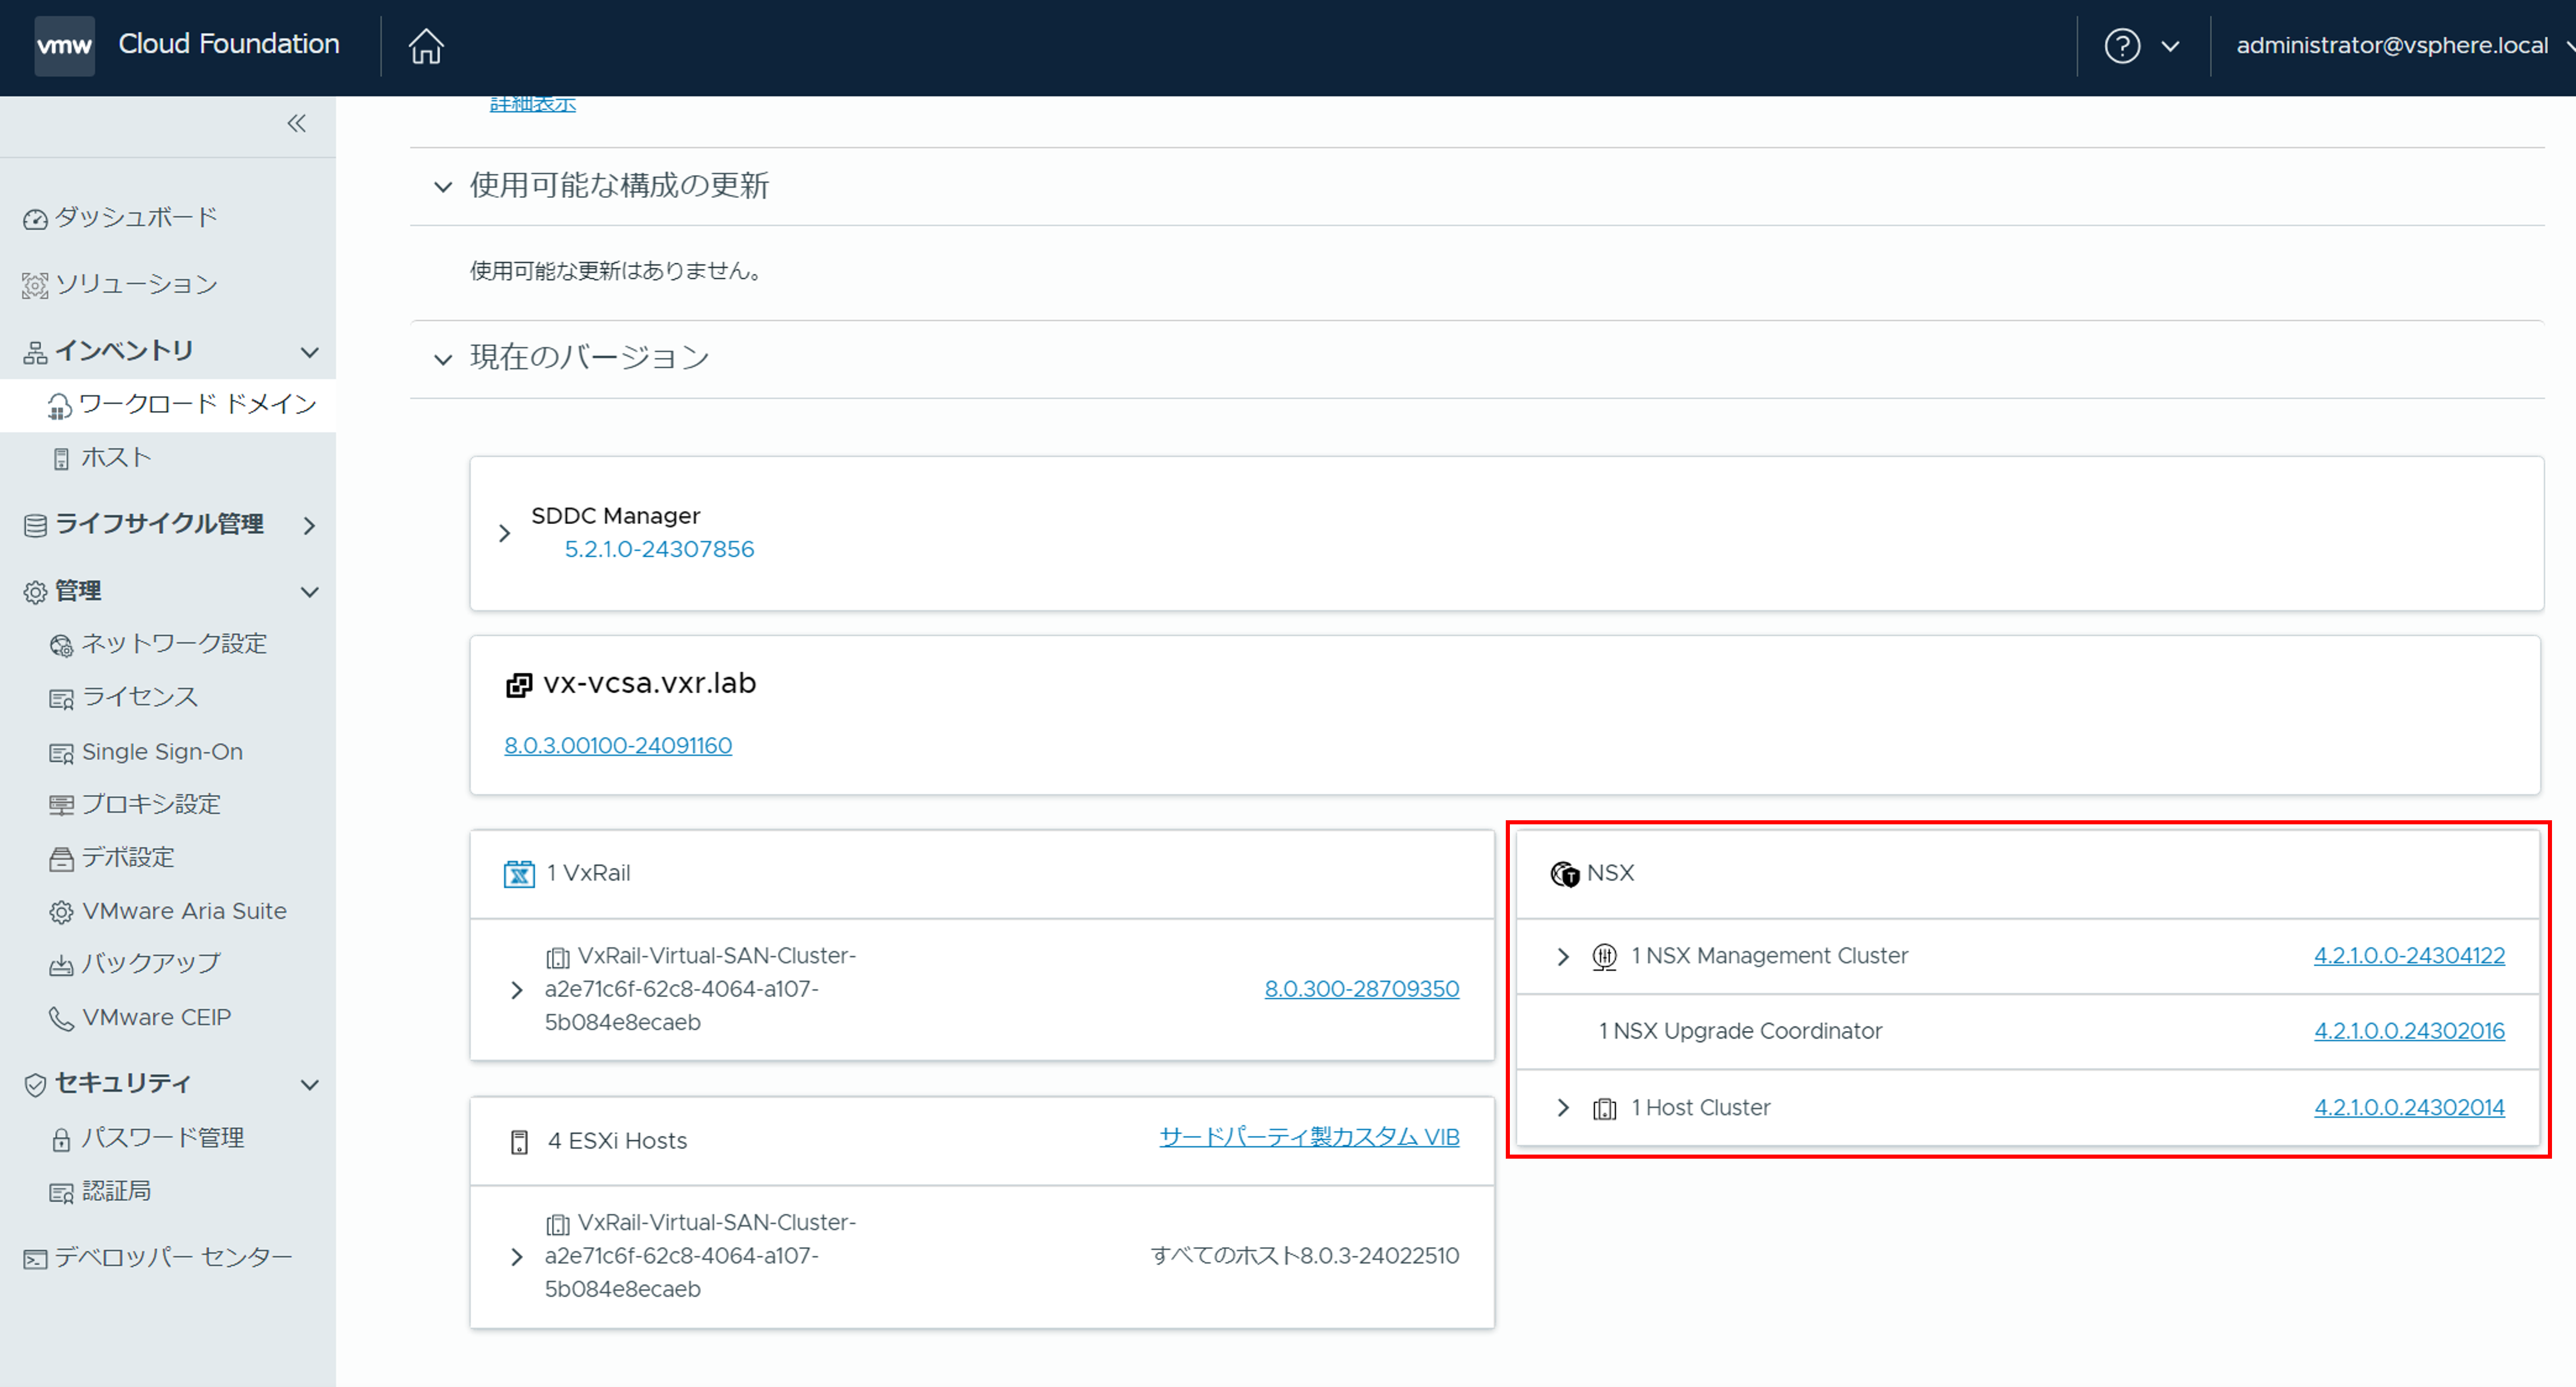Expand the 1 Host Cluster row
This screenshot has height=1387, width=2576.
[1563, 1108]
